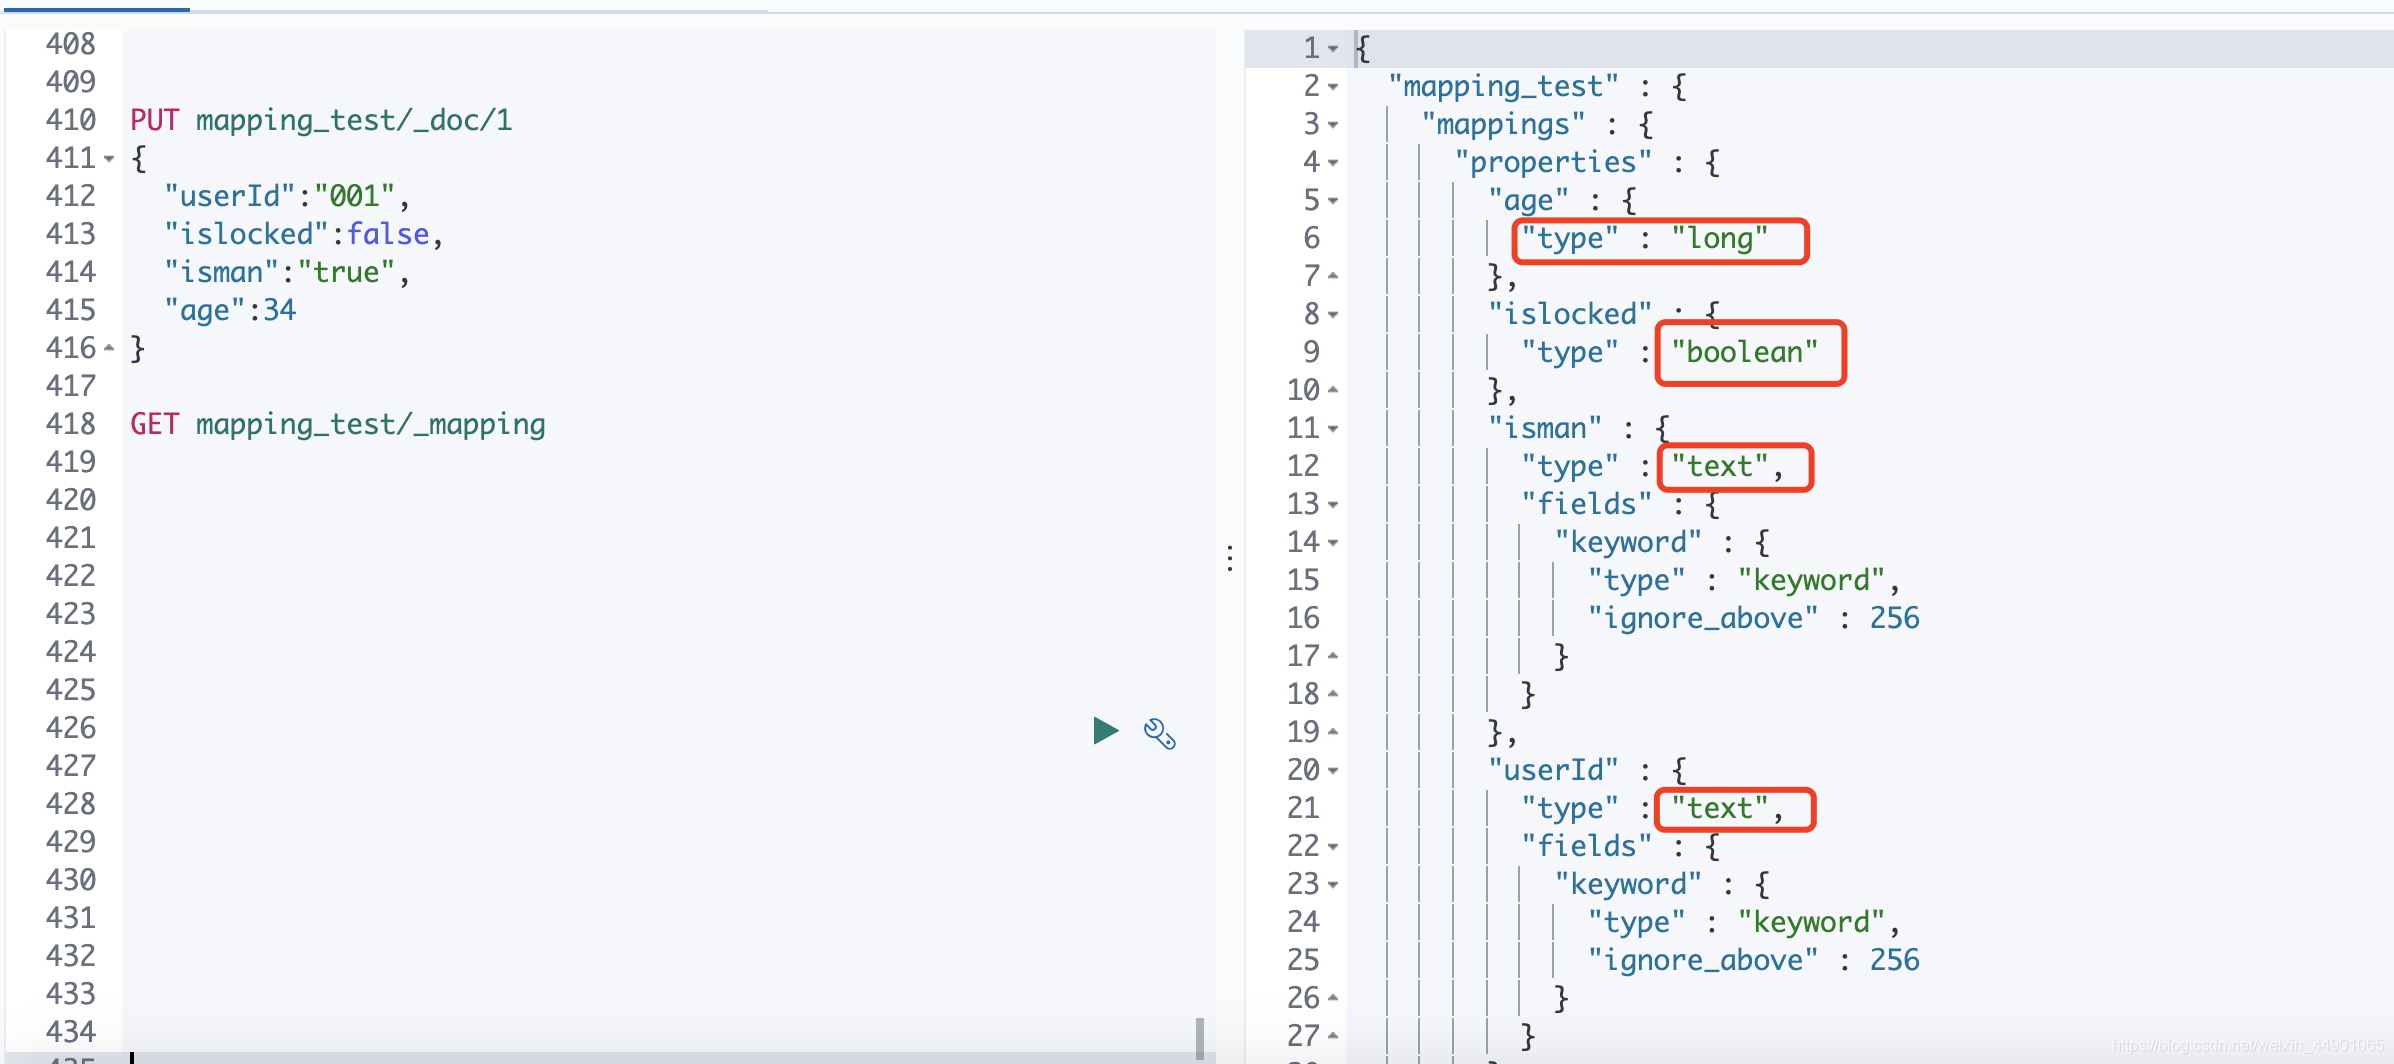The image size is (2394, 1064).
Task: Collapse the code block at left line 411
Action: tap(109, 159)
